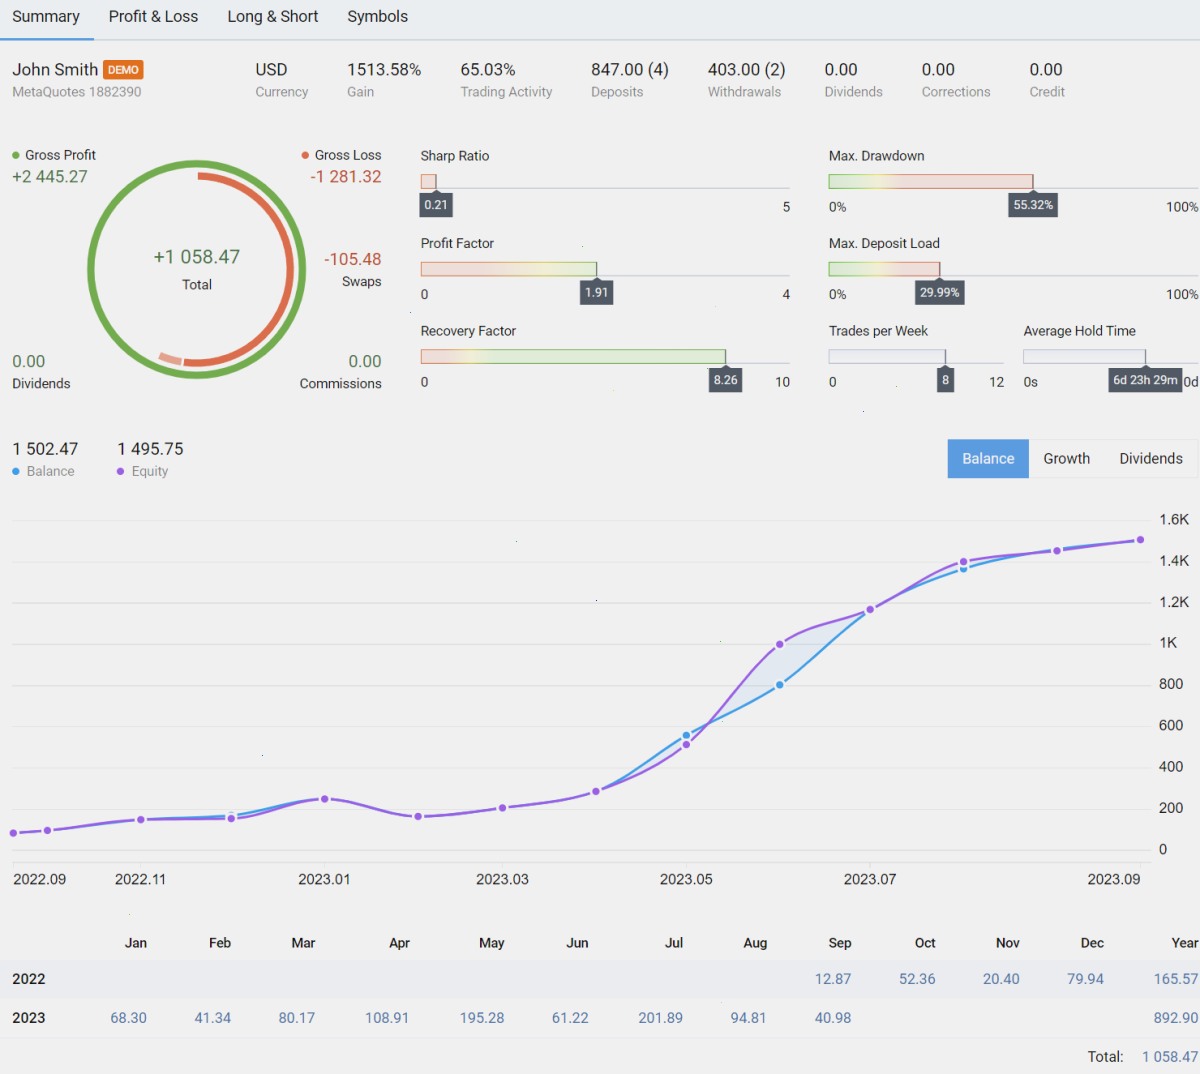Viewport: 1200px width, 1074px height.
Task: Click the 2023 May value 195.28
Action: (482, 1018)
